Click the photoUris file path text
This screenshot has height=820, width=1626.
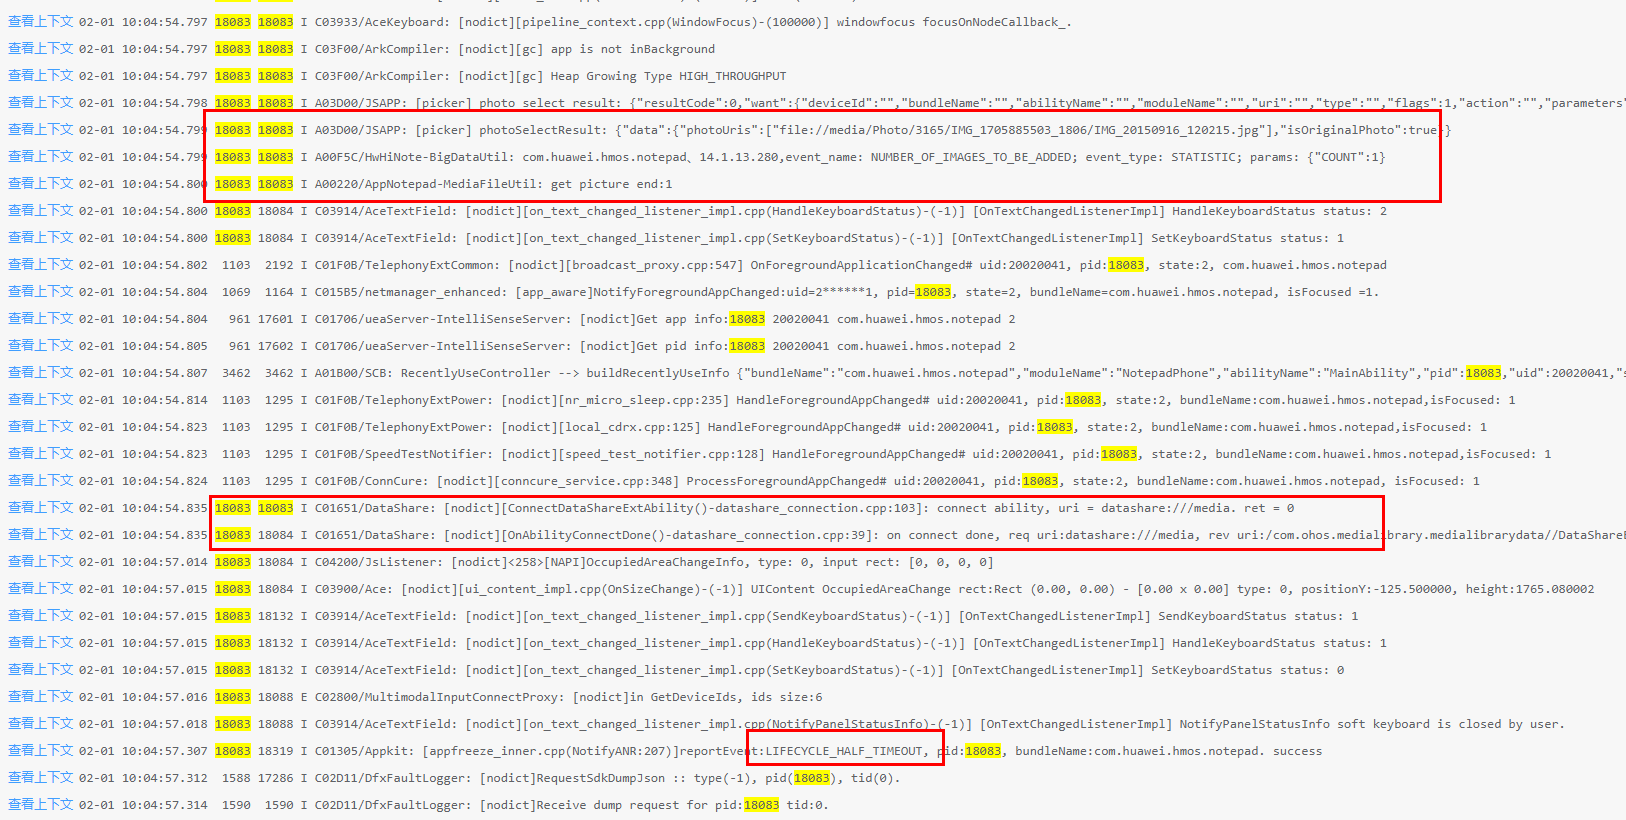[x=1020, y=130]
